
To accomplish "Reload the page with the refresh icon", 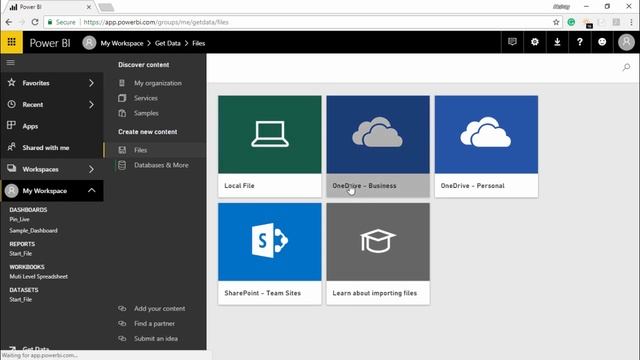I will [35, 22].
